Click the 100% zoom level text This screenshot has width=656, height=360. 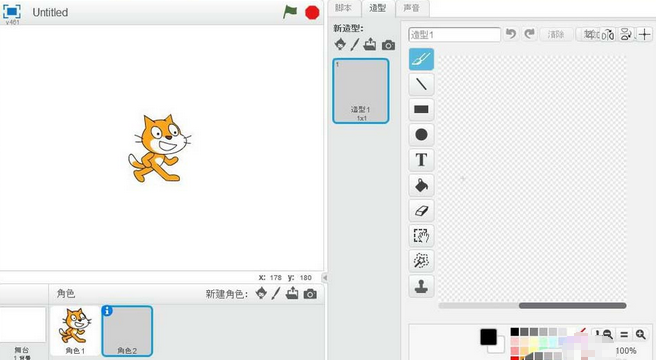[x=626, y=350]
